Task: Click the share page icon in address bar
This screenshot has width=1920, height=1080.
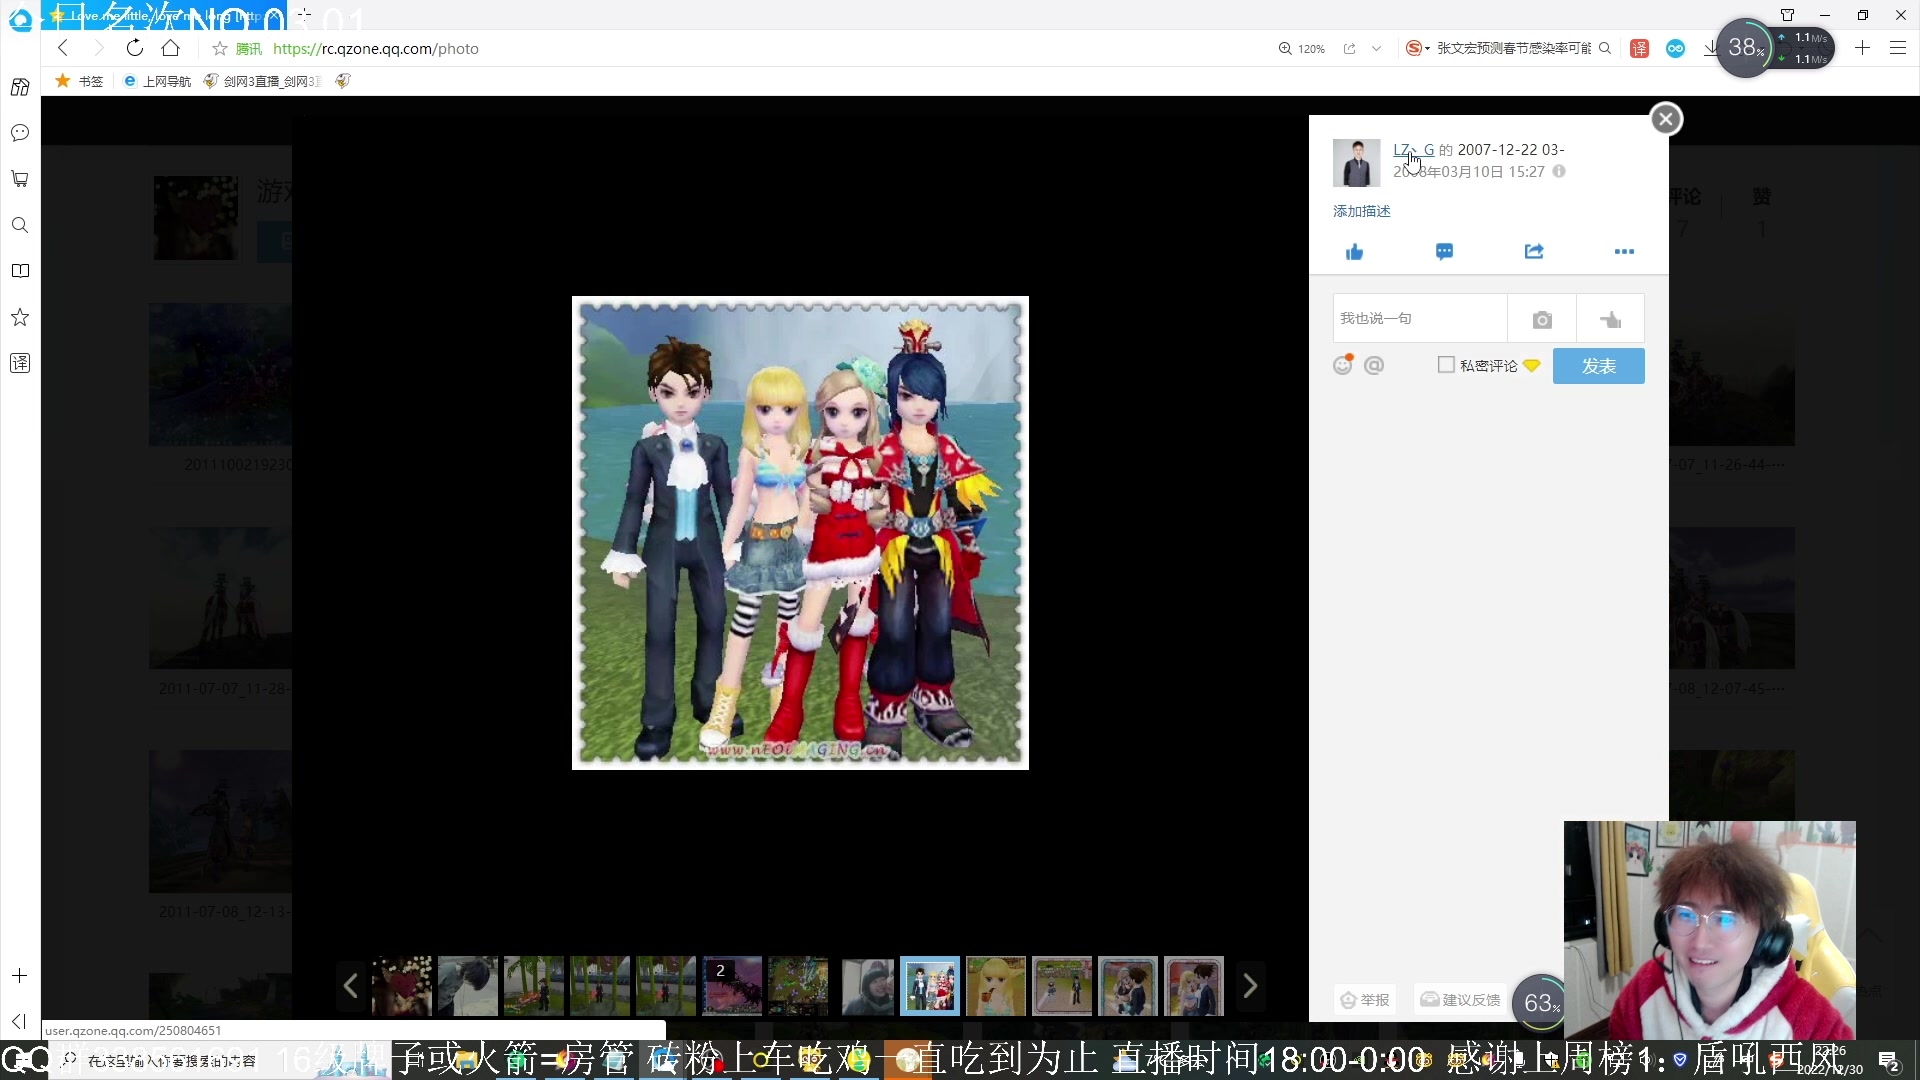Action: [1349, 48]
